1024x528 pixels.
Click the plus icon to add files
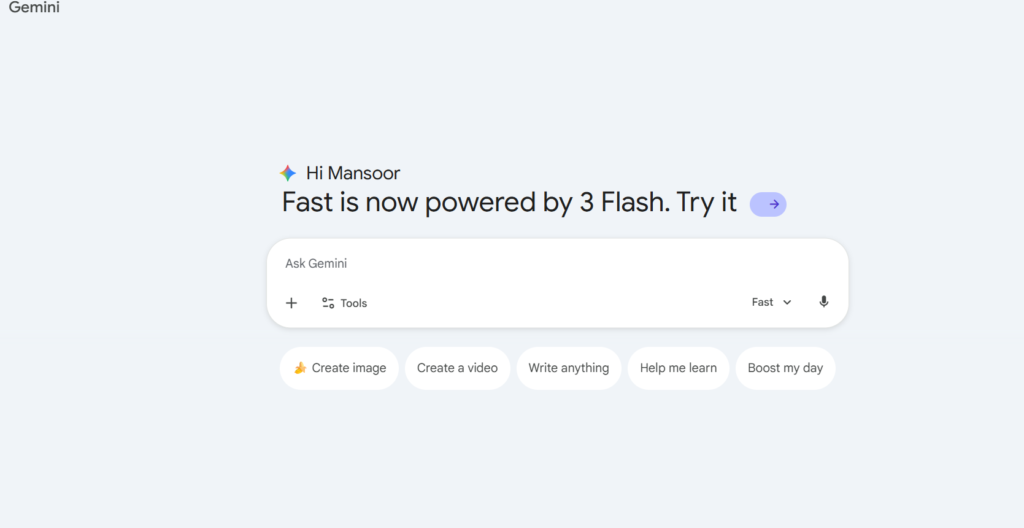[291, 303]
